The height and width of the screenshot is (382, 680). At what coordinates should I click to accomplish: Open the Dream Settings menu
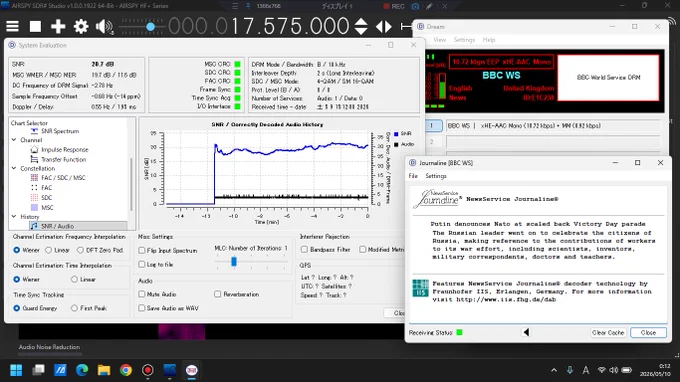pyautogui.click(x=464, y=40)
